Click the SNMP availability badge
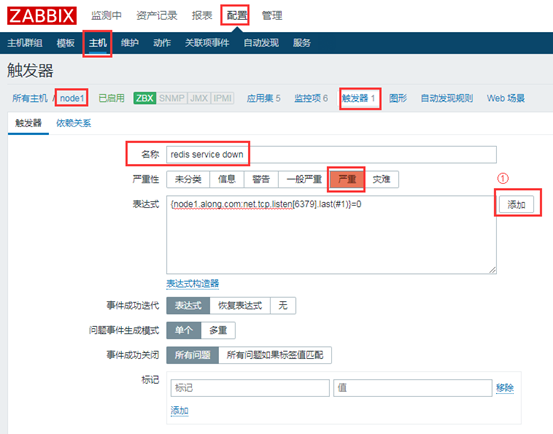The image size is (553, 434). [172, 98]
